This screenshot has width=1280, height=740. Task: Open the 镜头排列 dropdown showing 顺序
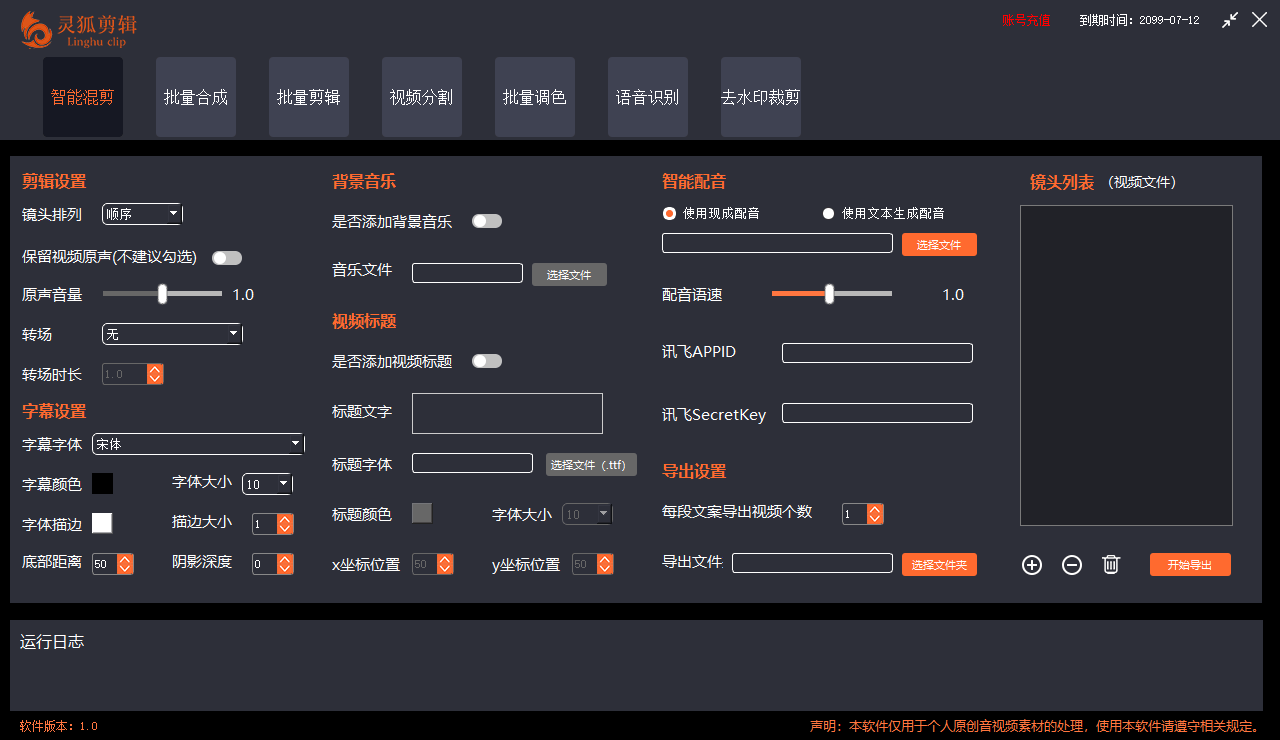[141, 214]
